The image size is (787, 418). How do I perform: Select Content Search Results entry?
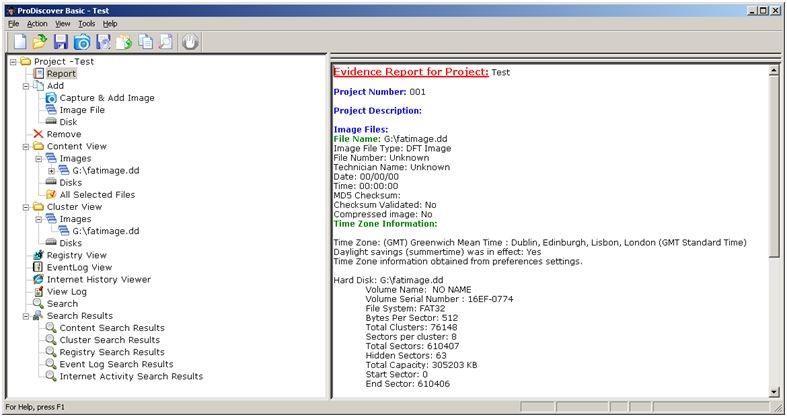(x=111, y=328)
